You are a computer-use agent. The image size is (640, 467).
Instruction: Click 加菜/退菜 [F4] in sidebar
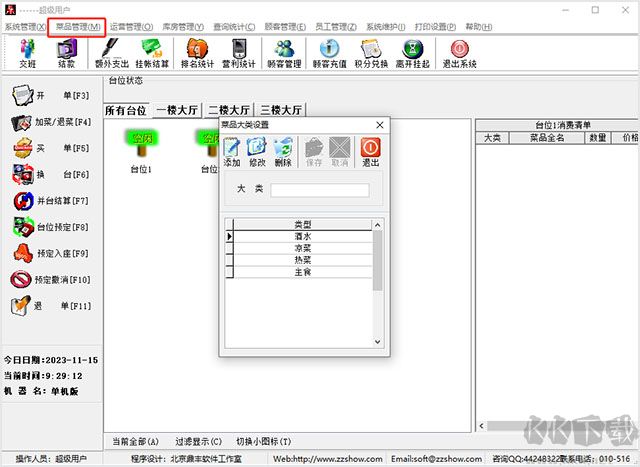tap(50, 122)
